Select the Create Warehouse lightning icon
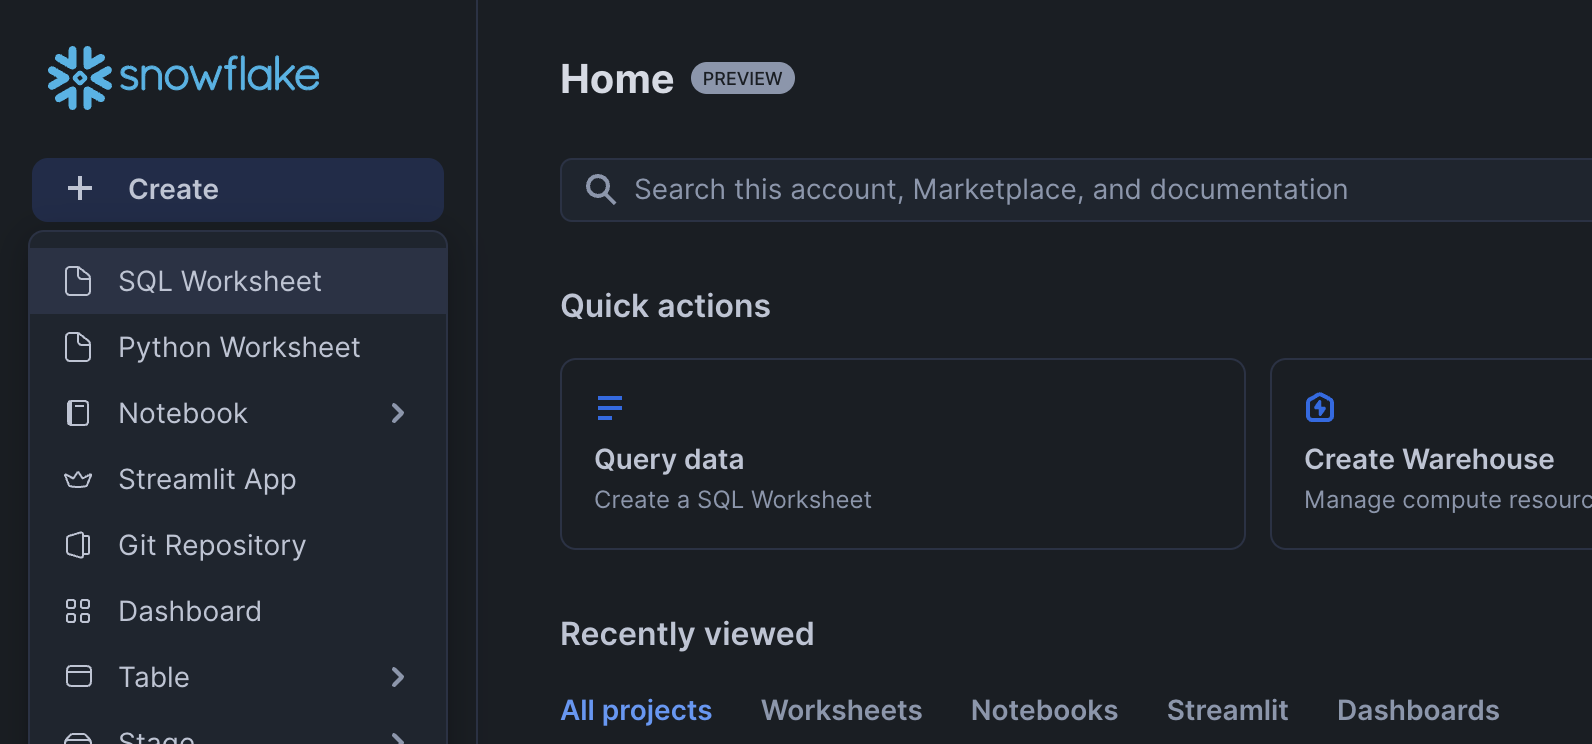This screenshot has height=744, width=1592. tap(1319, 407)
